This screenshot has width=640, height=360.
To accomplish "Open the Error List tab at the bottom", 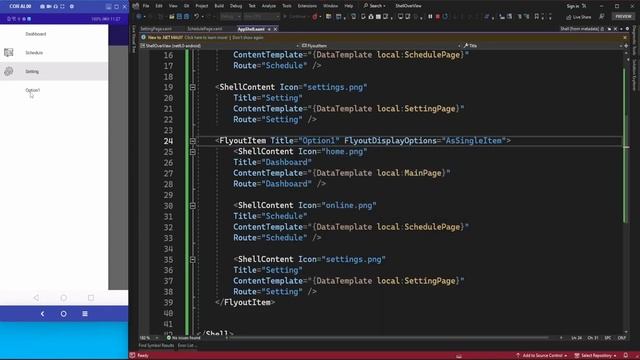I will pos(186,346).
